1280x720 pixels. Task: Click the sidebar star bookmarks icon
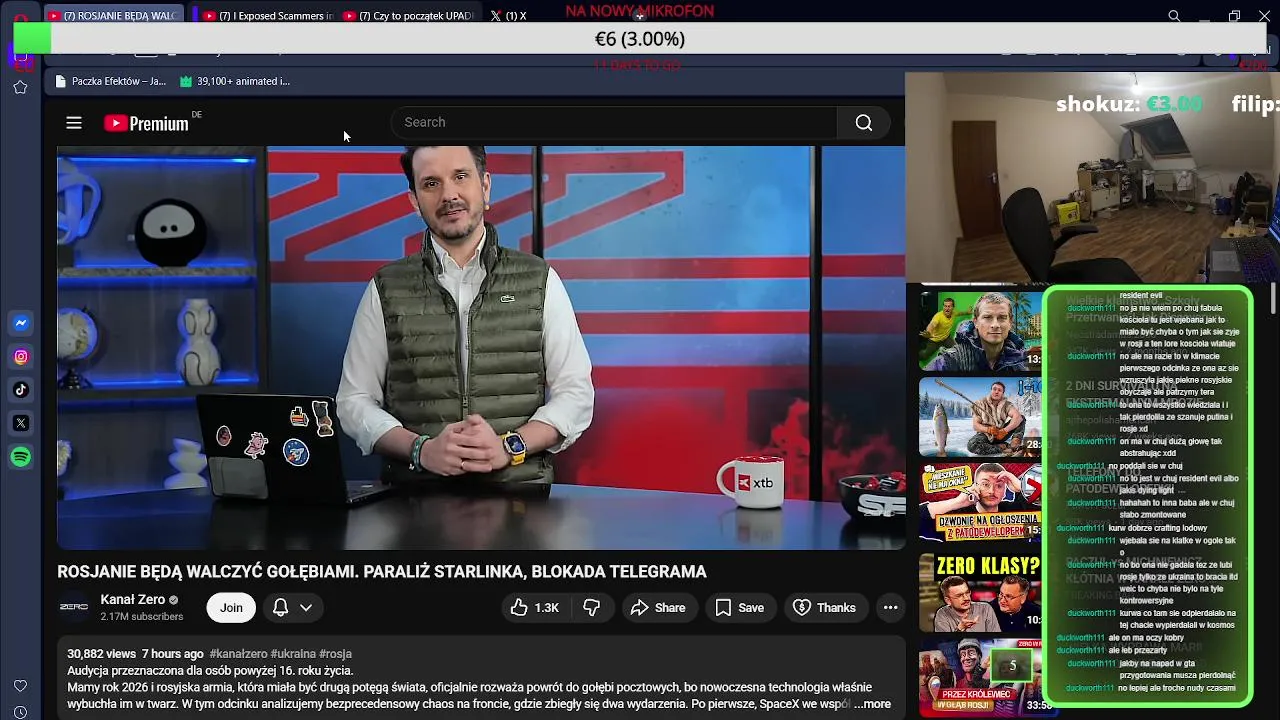(x=20, y=88)
